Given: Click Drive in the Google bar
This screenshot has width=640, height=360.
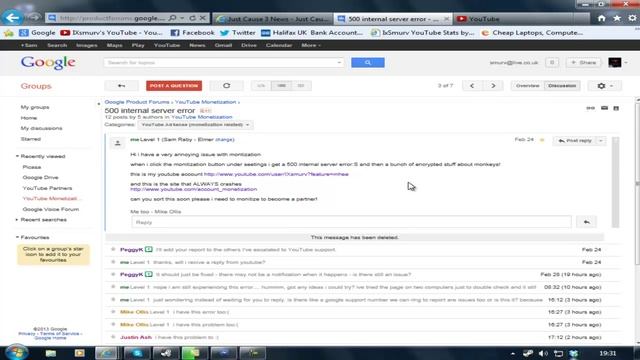Looking at the screenshot, I should tap(249, 45).
